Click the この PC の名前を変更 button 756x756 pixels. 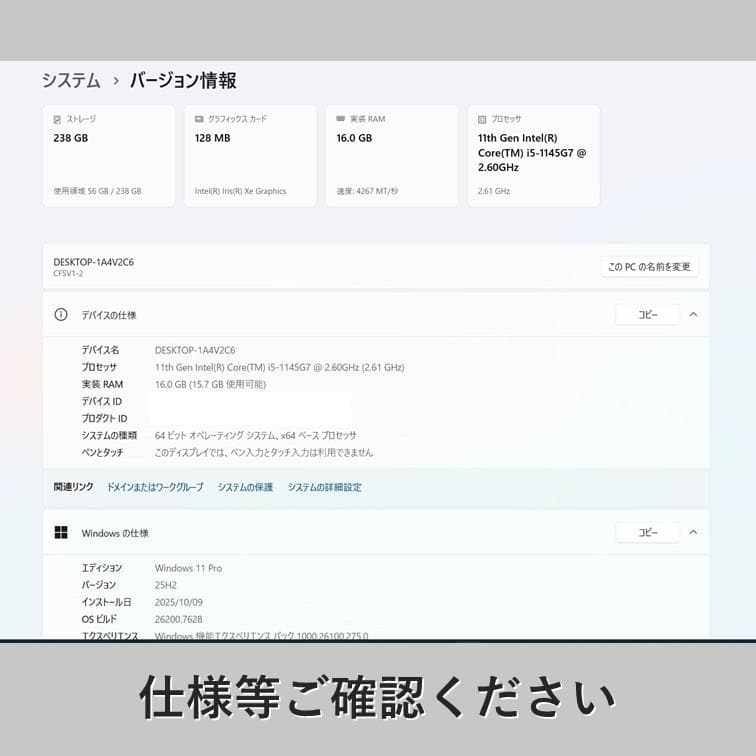click(x=649, y=267)
